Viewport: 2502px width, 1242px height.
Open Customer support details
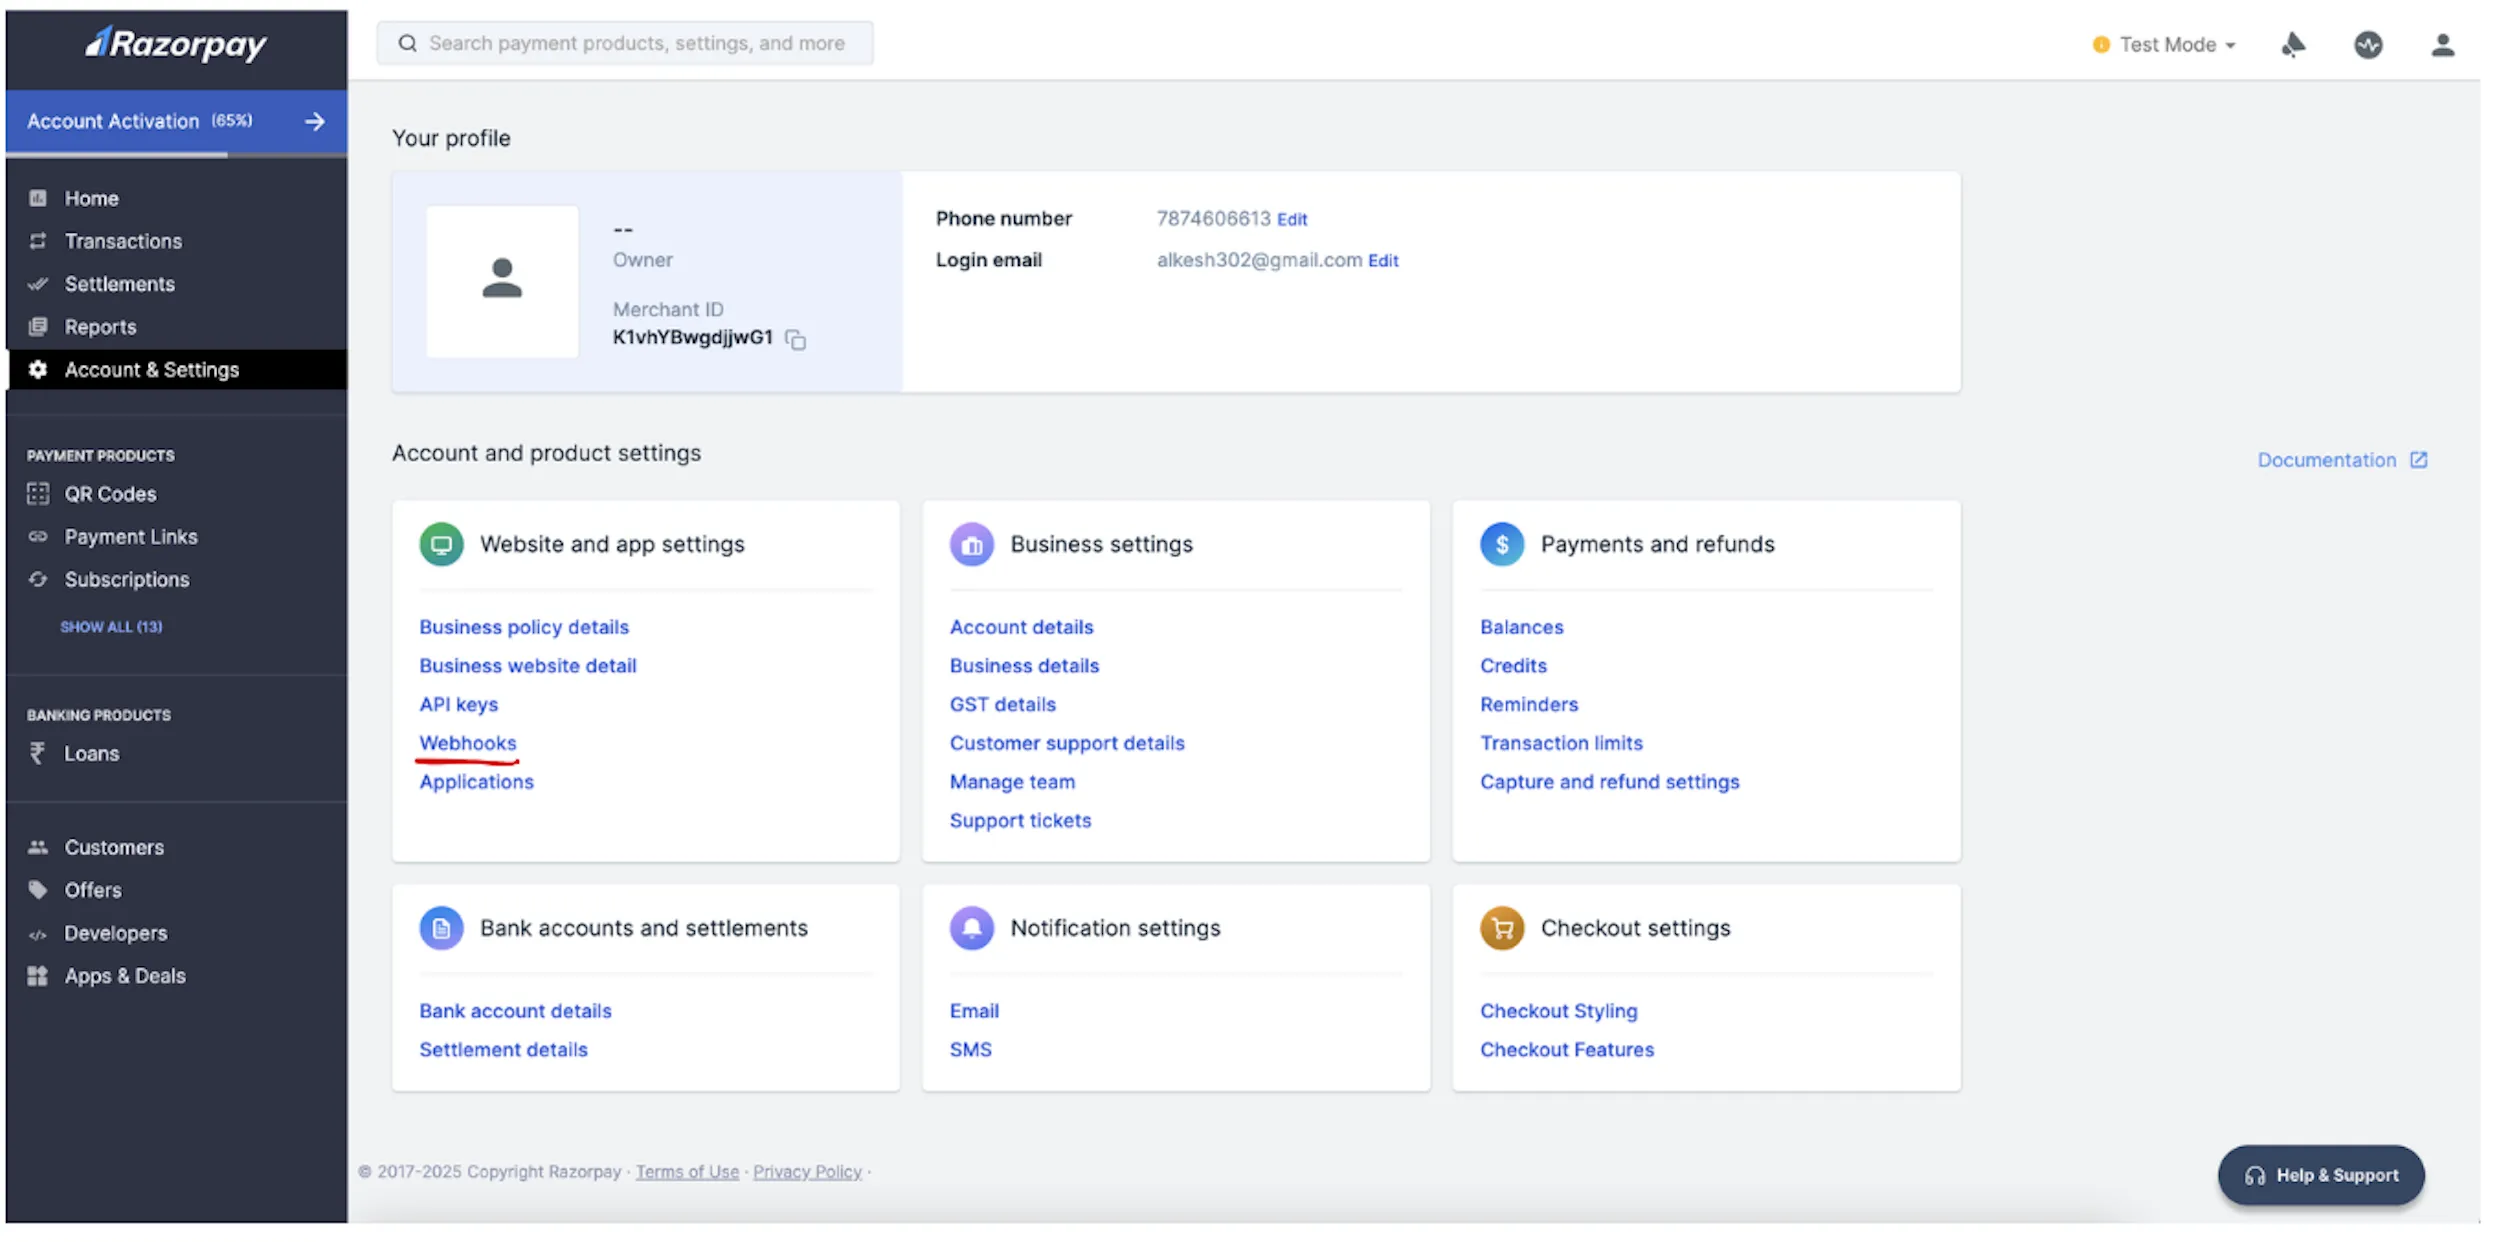pos(1067,743)
